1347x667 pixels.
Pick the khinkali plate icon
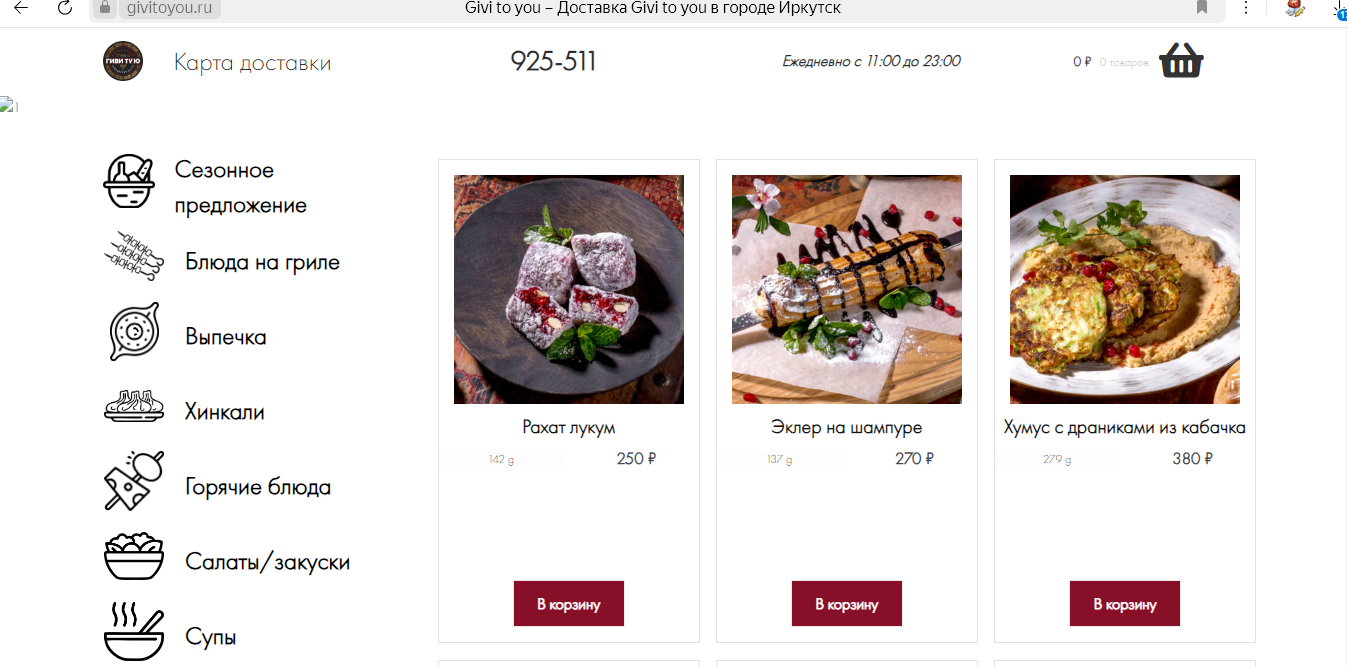134,406
